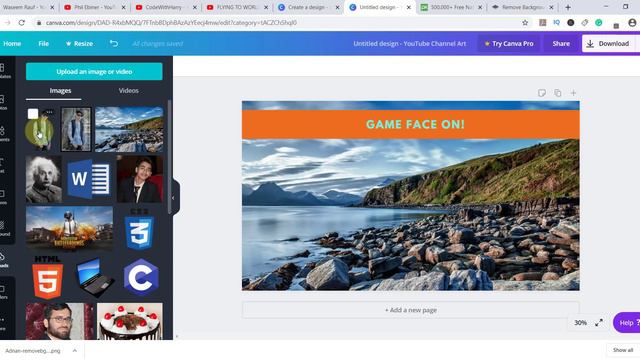This screenshot has height=360, width=640.
Task: Click the fullscreen expand arrows icon
Action: tap(599, 322)
